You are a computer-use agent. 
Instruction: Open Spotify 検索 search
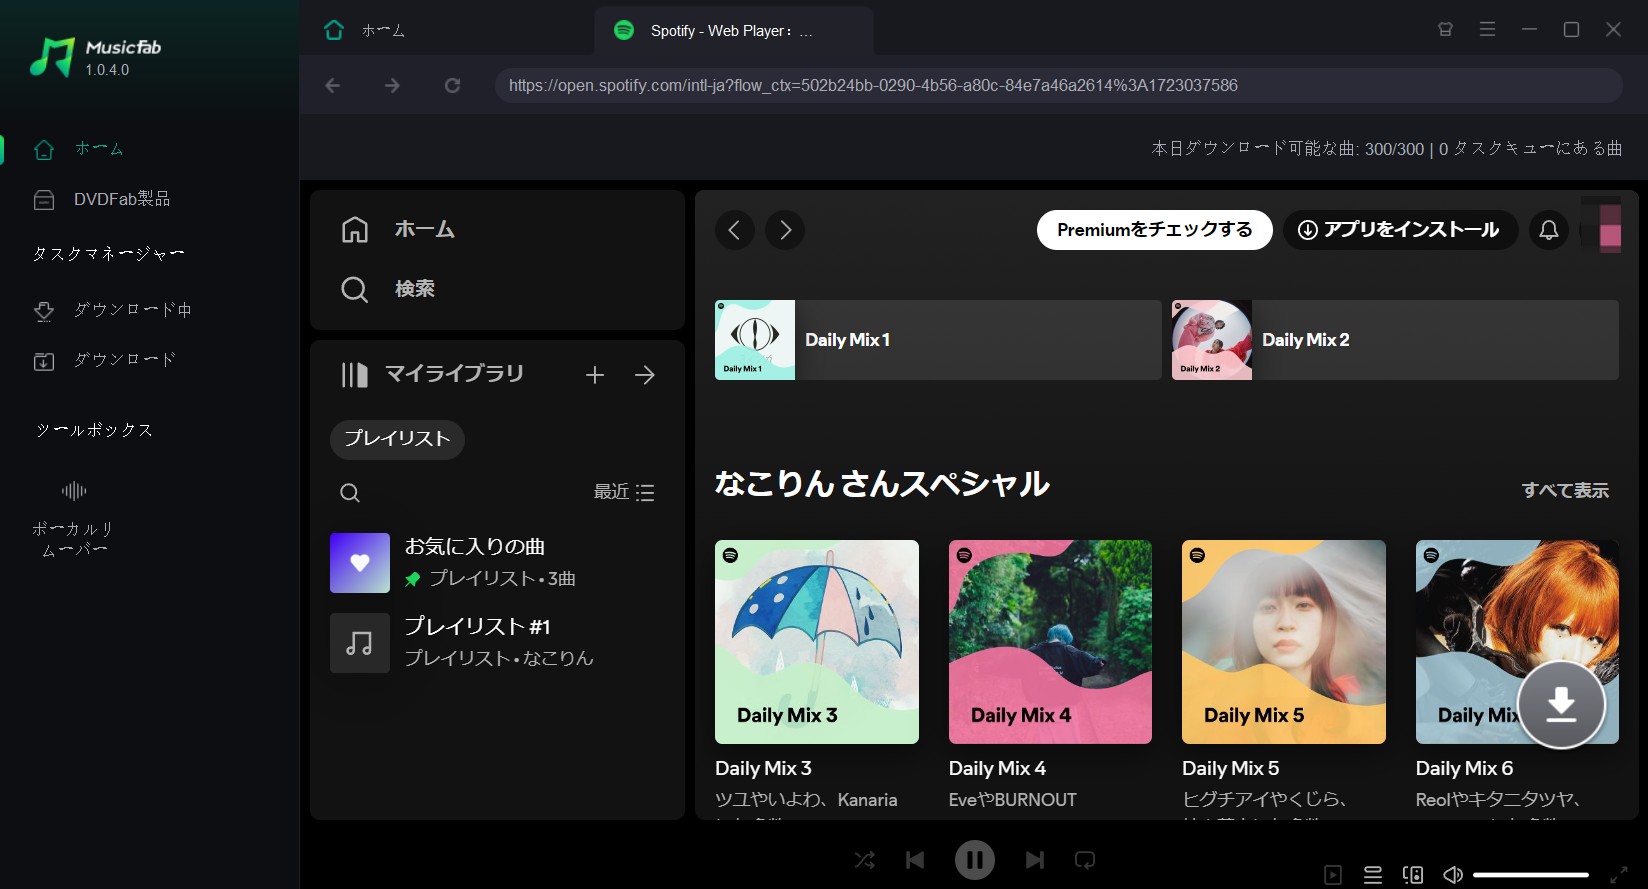pos(388,289)
